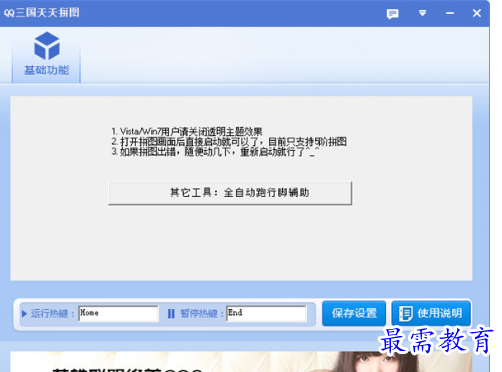The width and height of the screenshot is (502, 372).
Task: Click 其它工具：全自动跑行脚辅助 button
Action: click(230, 193)
